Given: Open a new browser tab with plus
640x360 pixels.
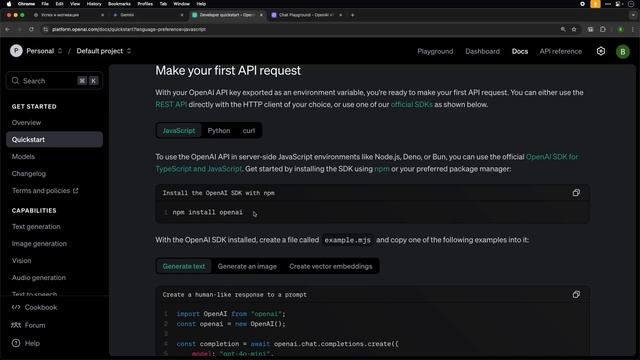Looking at the screenshot, I should tap(353, 15).
